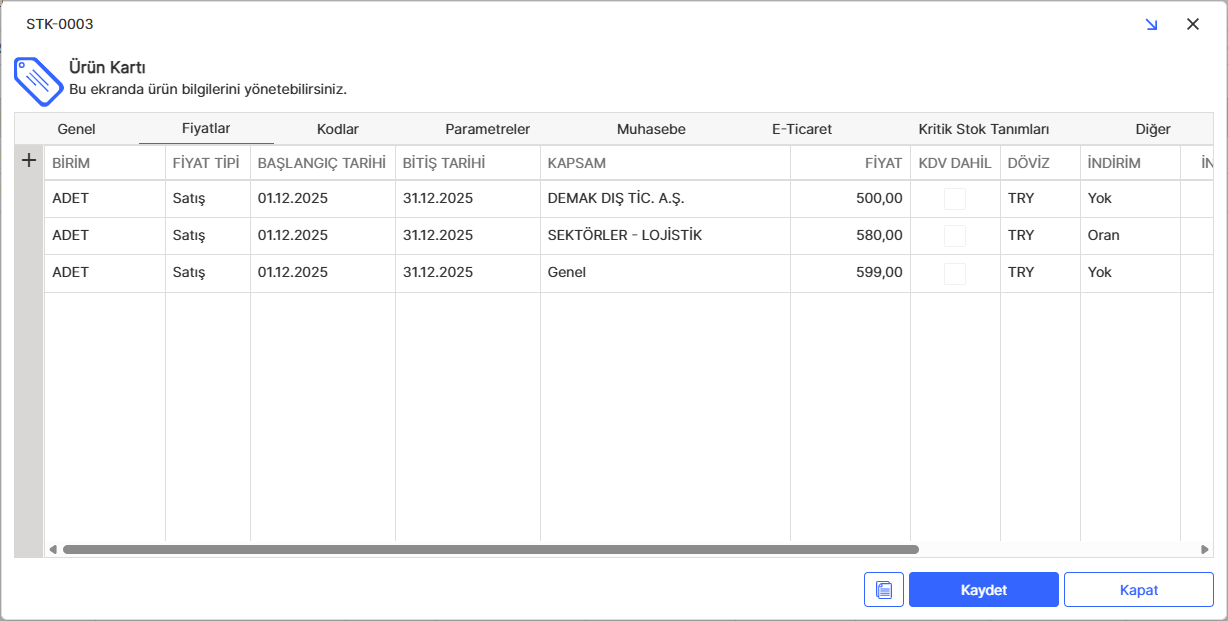
Task: Click the copy icon button beside Kaydet
Action: (x=883, y=590)
